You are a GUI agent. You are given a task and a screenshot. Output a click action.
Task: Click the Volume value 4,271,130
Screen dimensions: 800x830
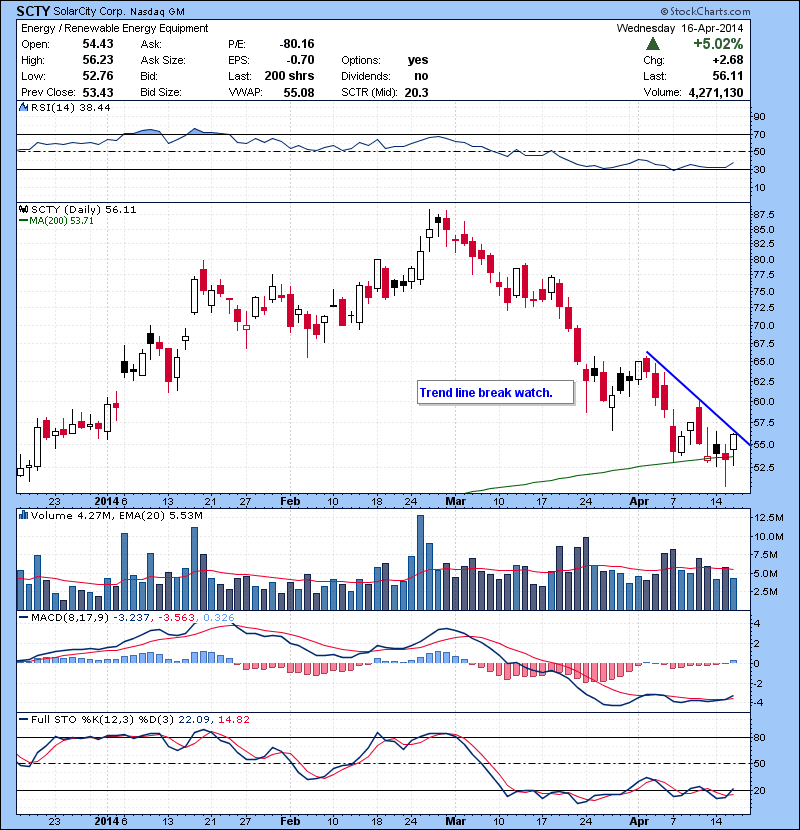click(x=716, y=93)
